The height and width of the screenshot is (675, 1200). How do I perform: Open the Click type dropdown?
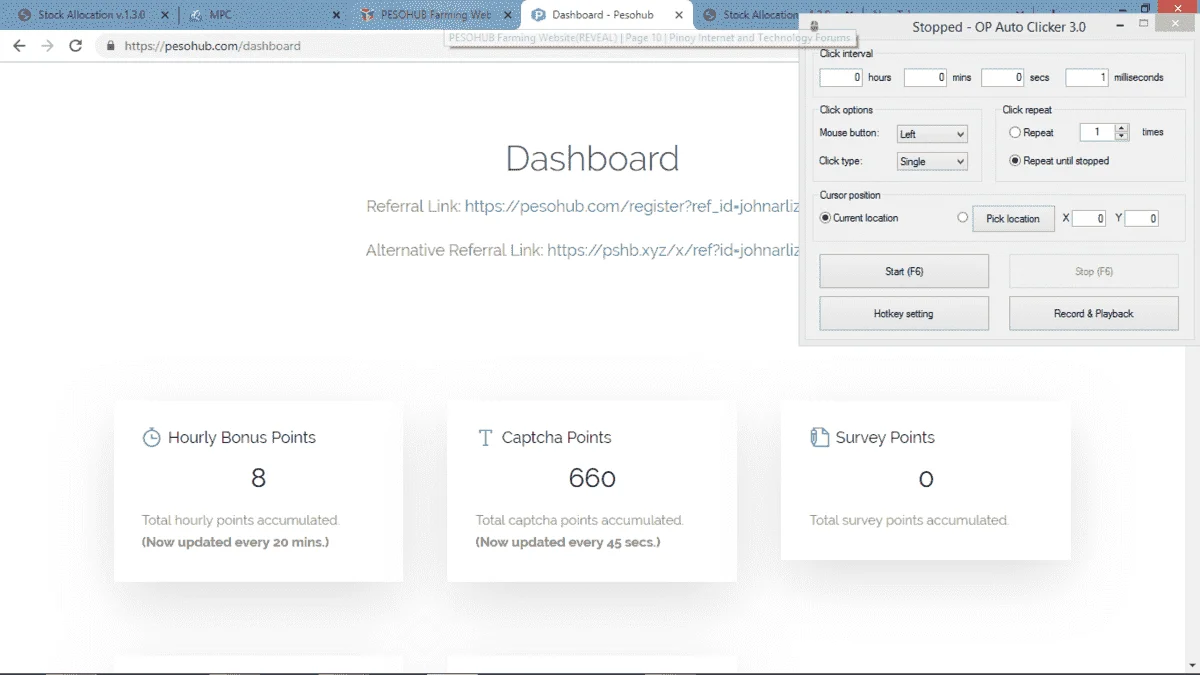[932, 161]
